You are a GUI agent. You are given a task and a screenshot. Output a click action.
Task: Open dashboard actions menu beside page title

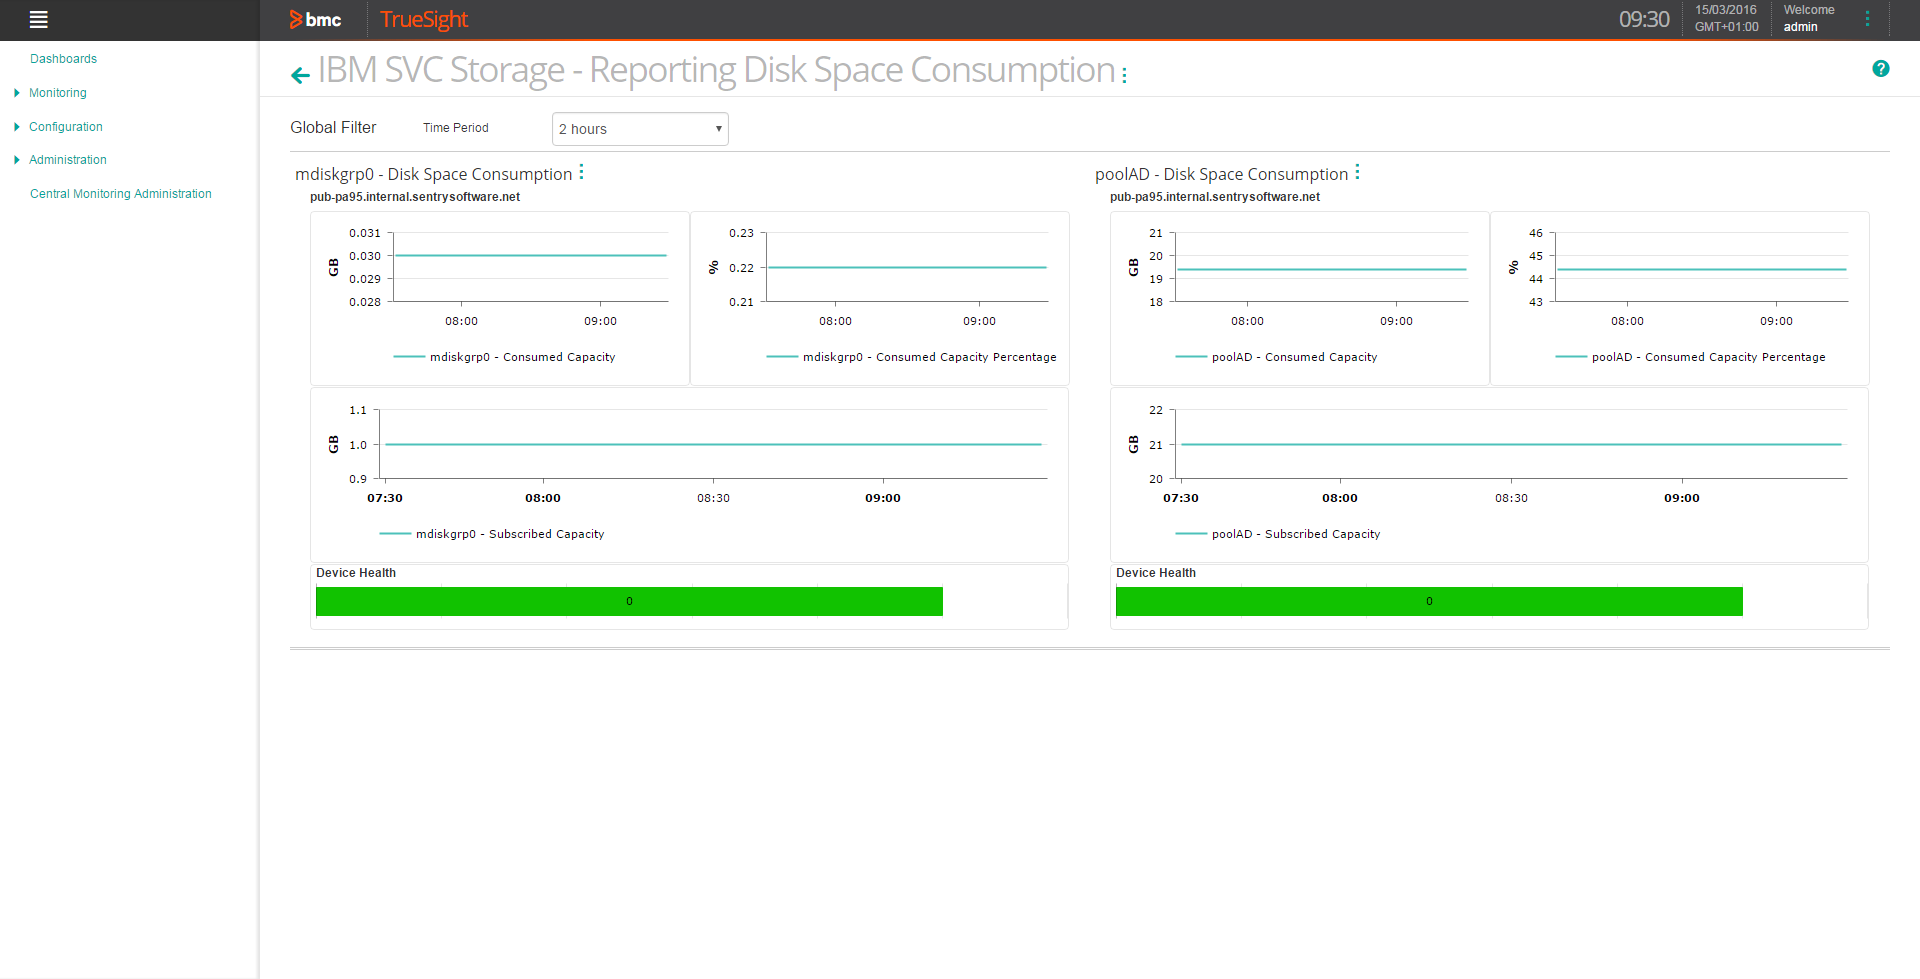pos(1124,75)
